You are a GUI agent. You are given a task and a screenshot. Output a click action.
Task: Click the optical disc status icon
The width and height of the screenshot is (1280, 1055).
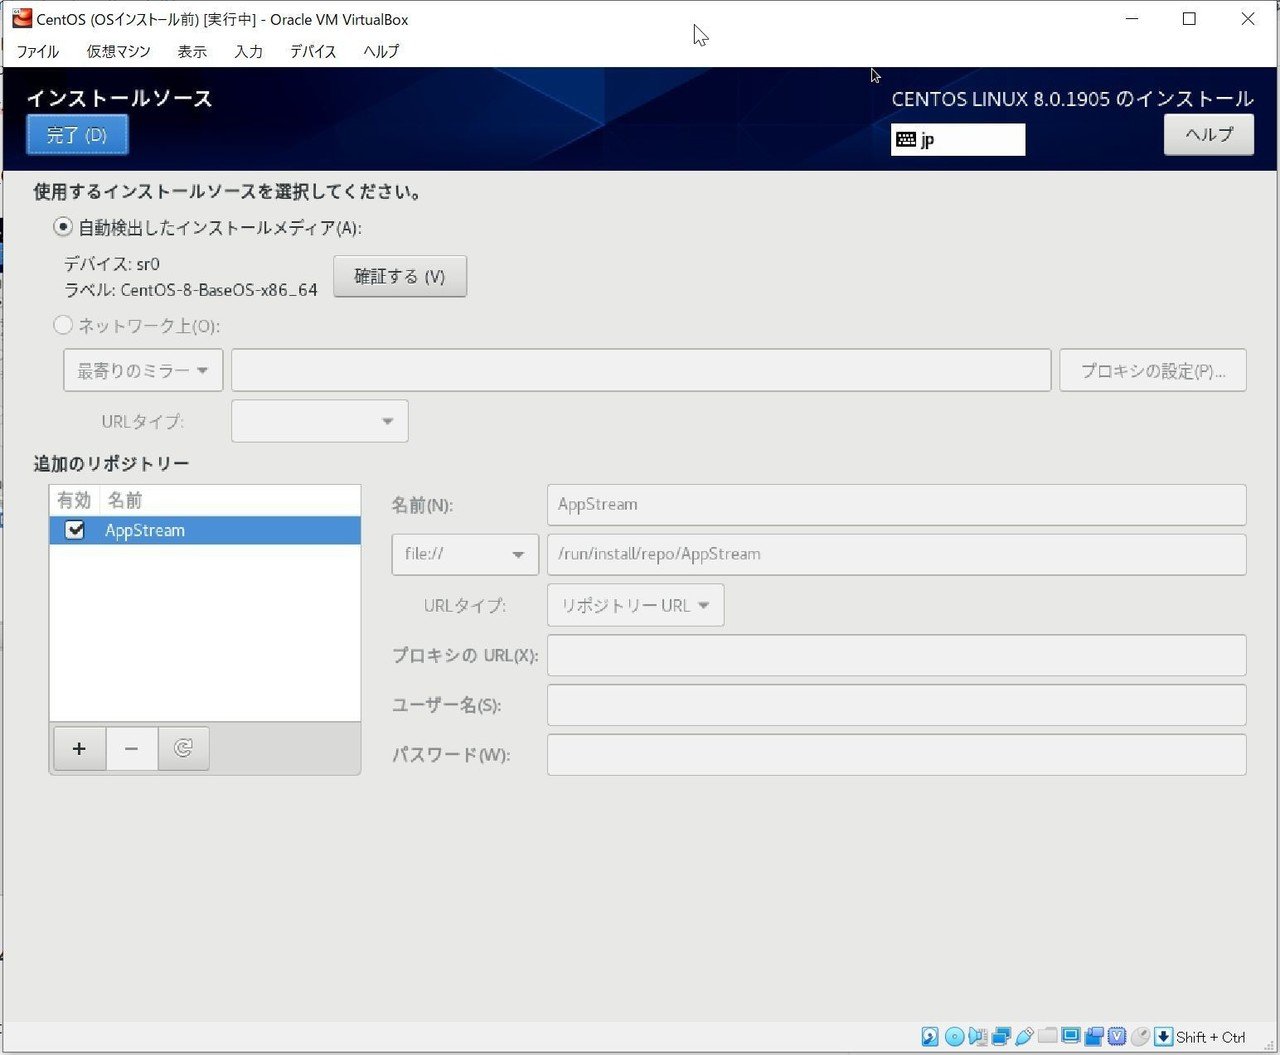click(x=955, y=1036)
